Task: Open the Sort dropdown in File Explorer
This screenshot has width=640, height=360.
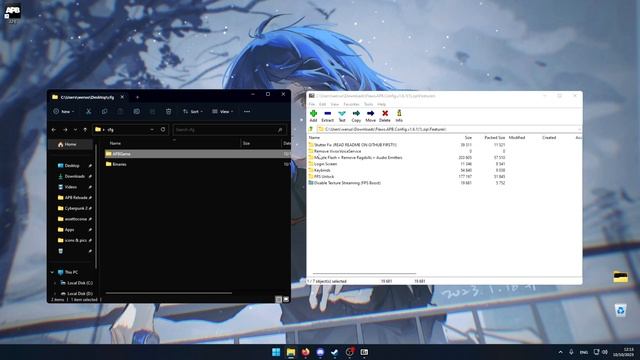Action: tap(193, 111)
